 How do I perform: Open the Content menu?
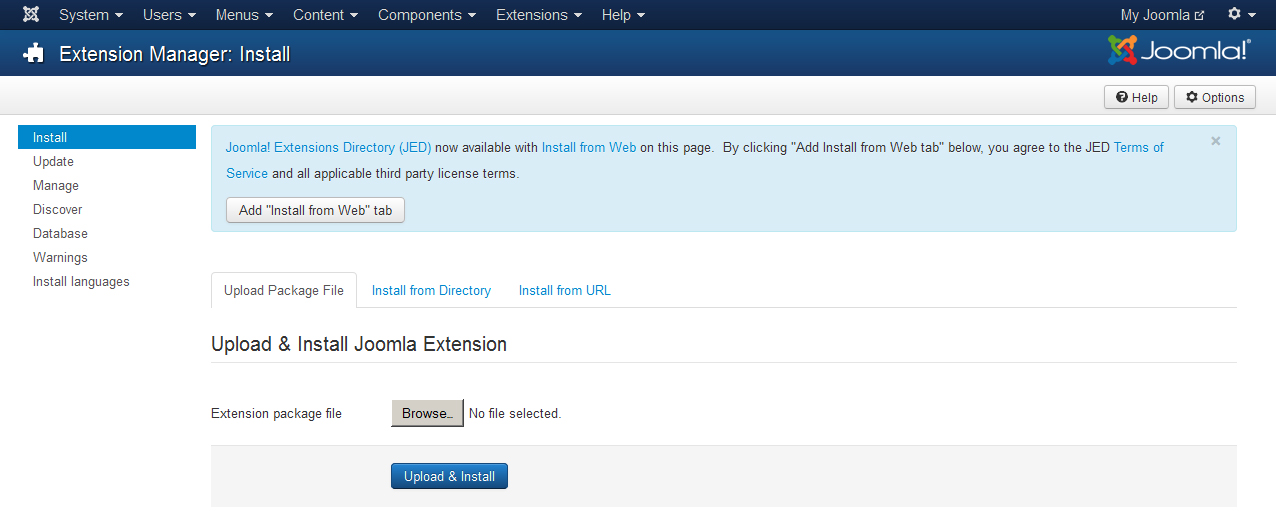click(x=326, y=15)
